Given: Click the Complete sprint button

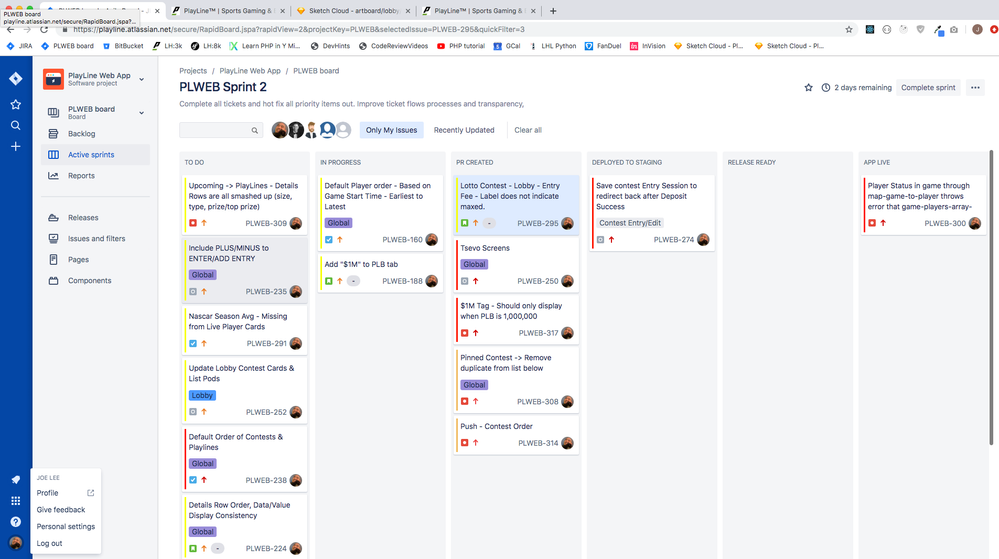Looking at the screenshot, I should click(928, 88).
